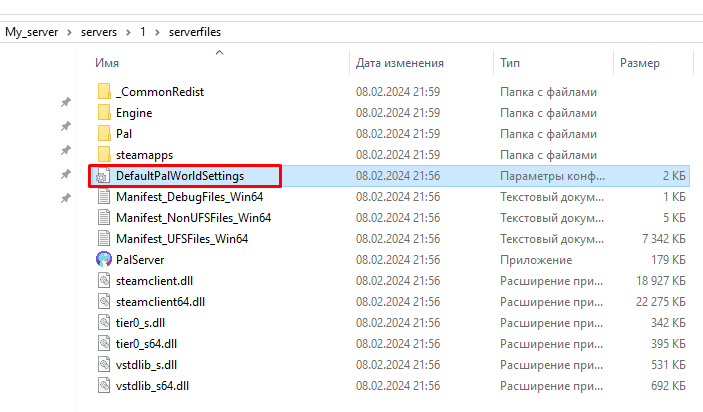The height and width of the screenshot is (412, 703).
Task: Select the Manifest_NonUFSFiles_Win64 file name
Action: tap(193, 218)
